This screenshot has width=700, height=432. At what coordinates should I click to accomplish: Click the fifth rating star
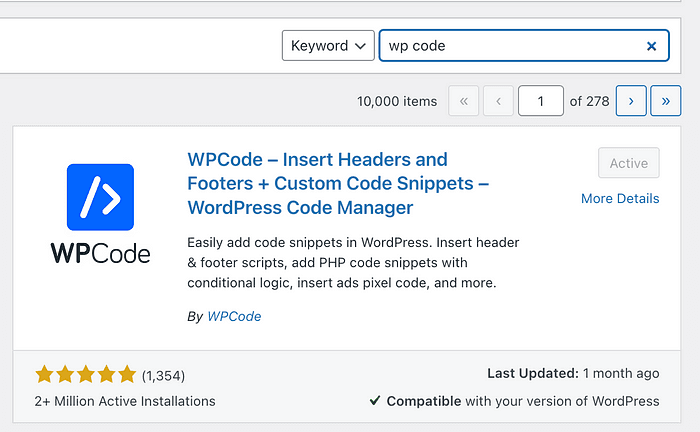pyautogui.click(x=126, y=375)
